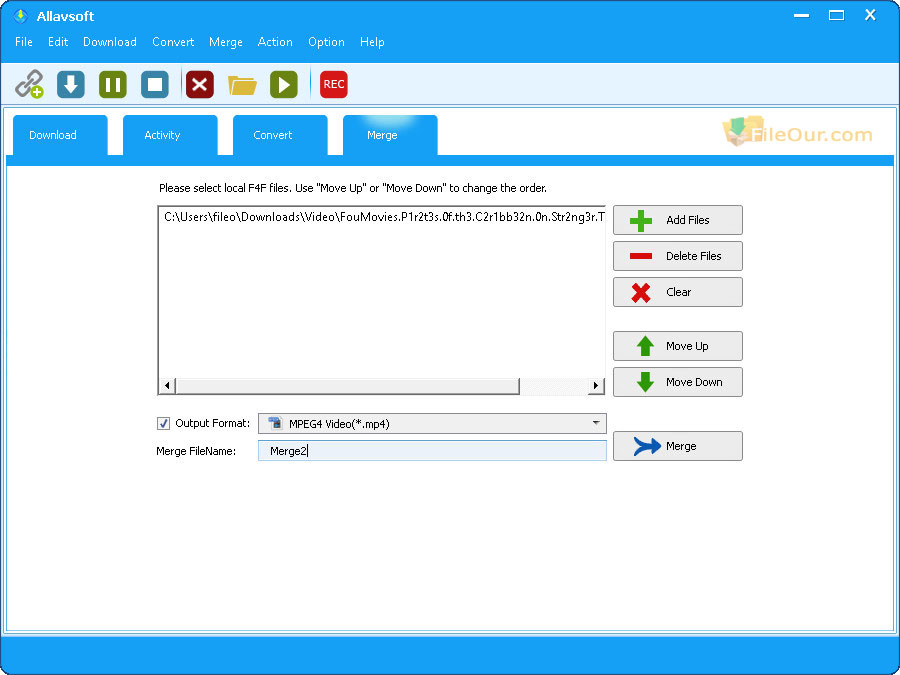Image resolution: width=900 pixels, height=675 pixels.
Task: Click the file list right scroll arrow
Action: click(x=596, y=385)
